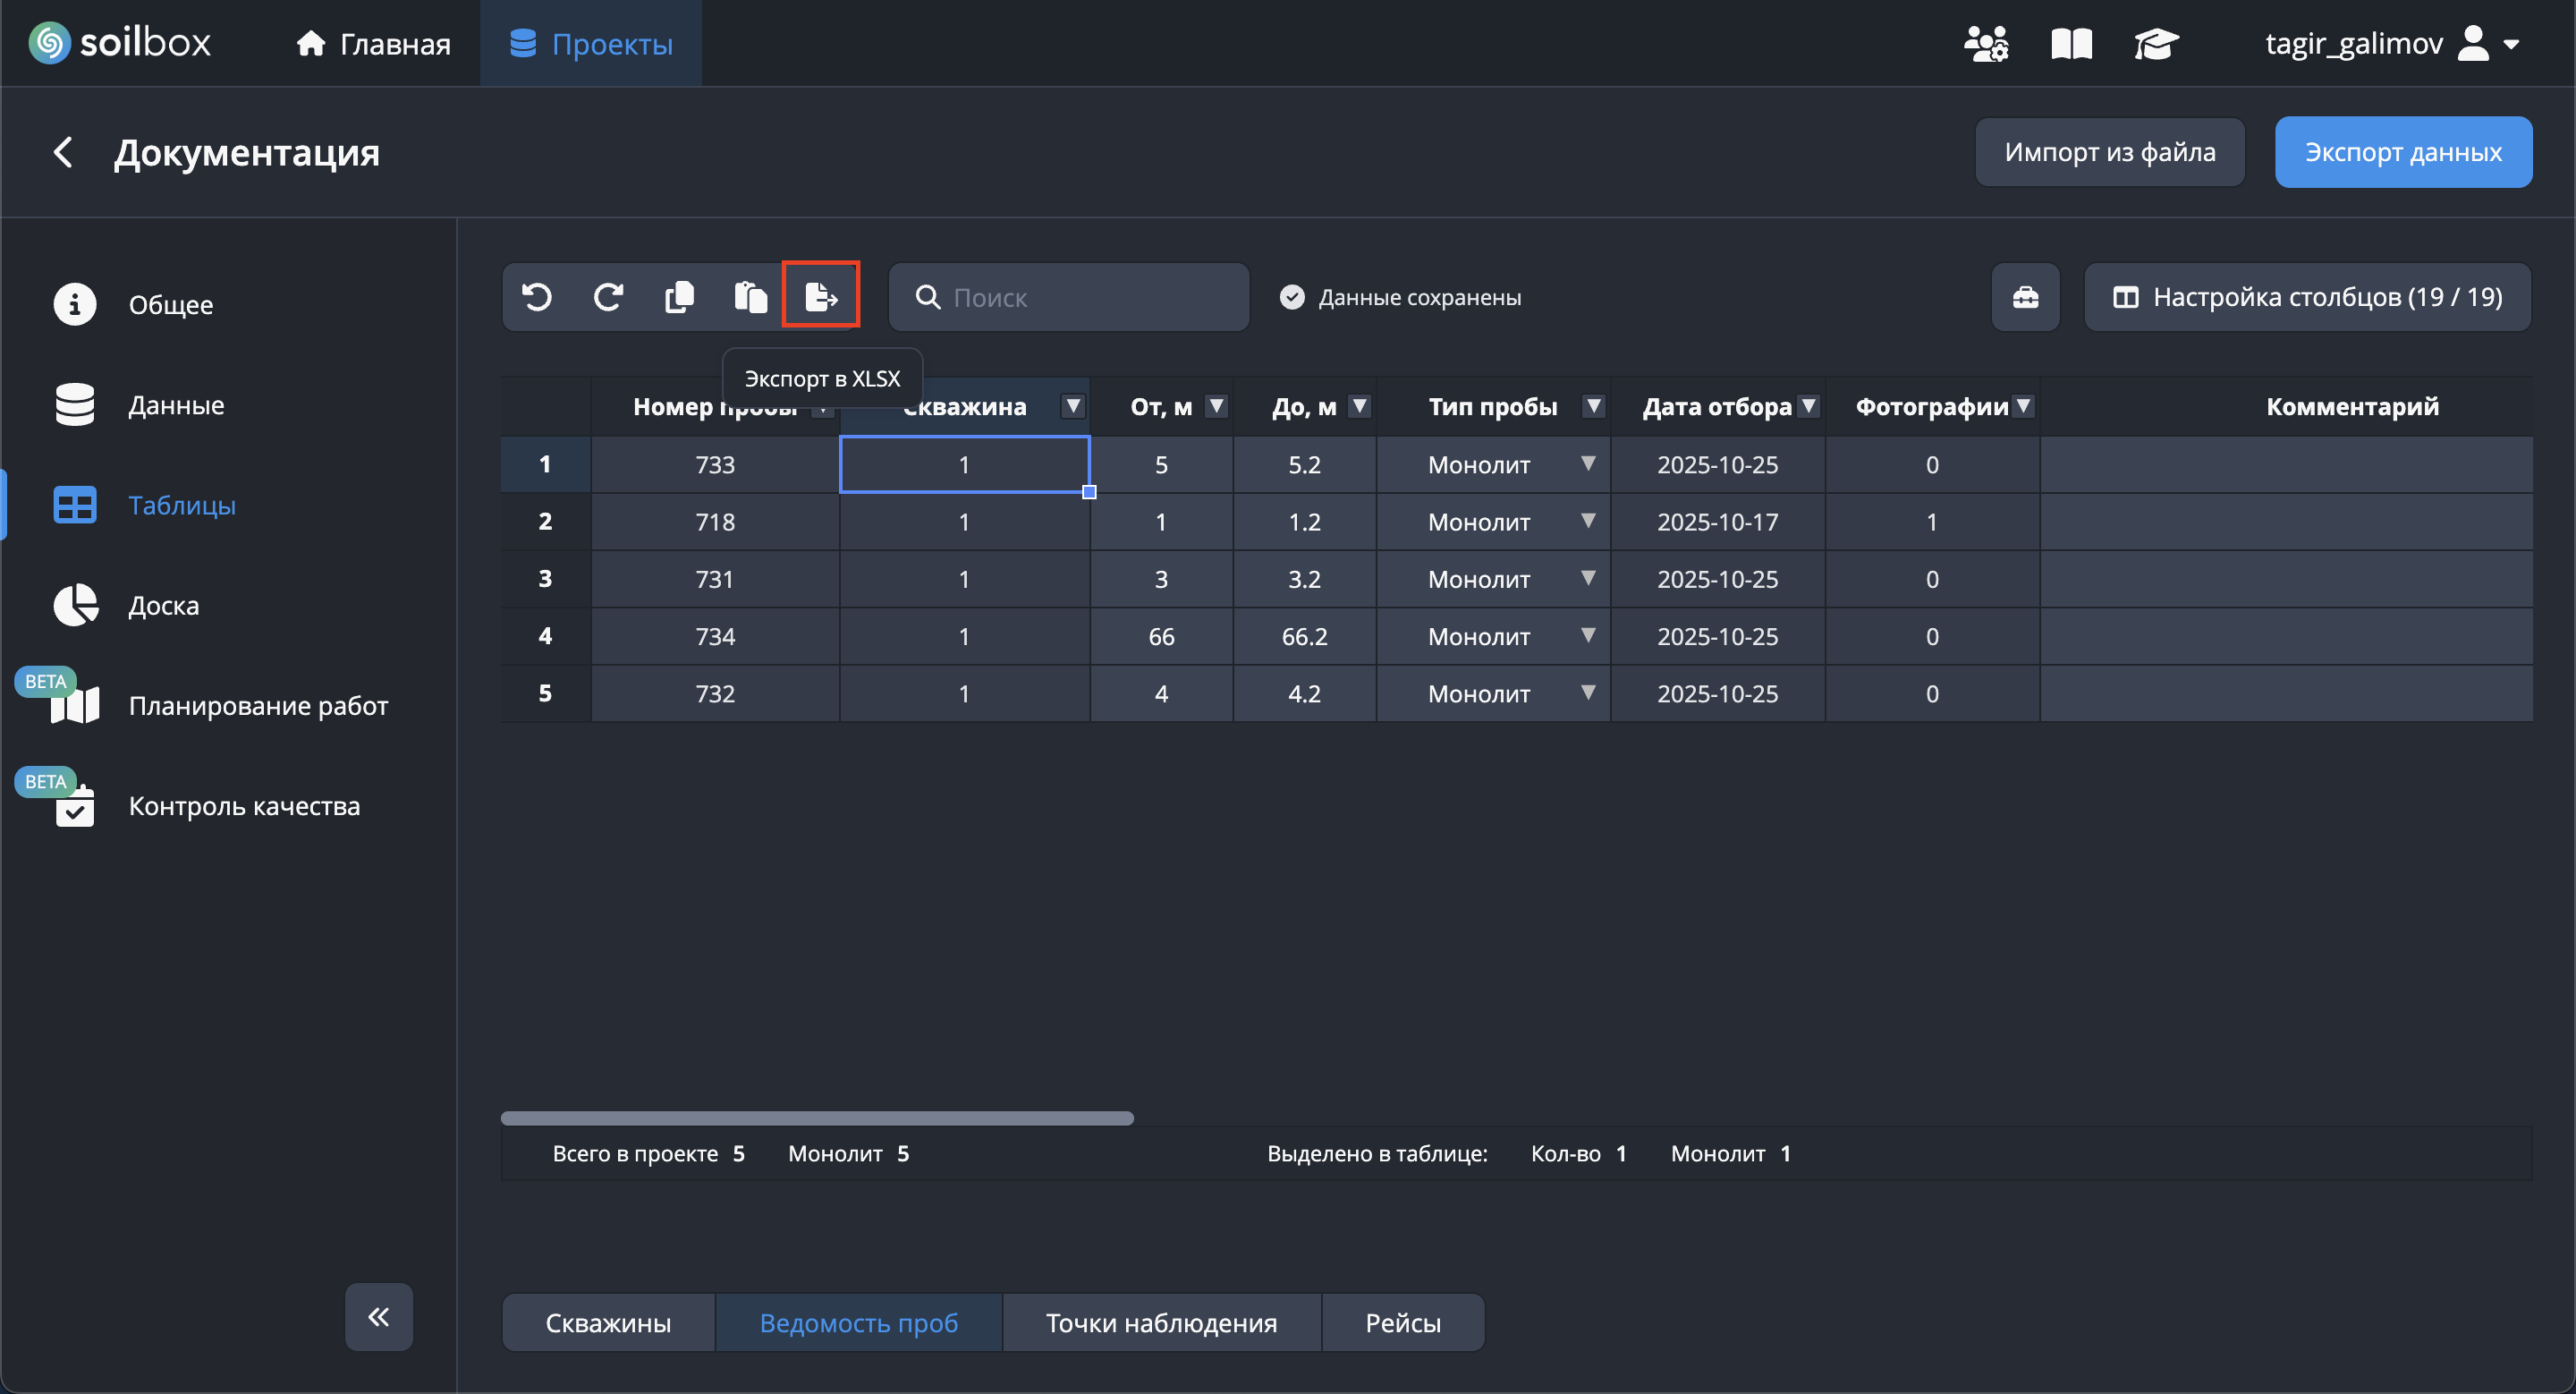
Task: Click the paste clipboard icon
Action: (x=750, y=297)
